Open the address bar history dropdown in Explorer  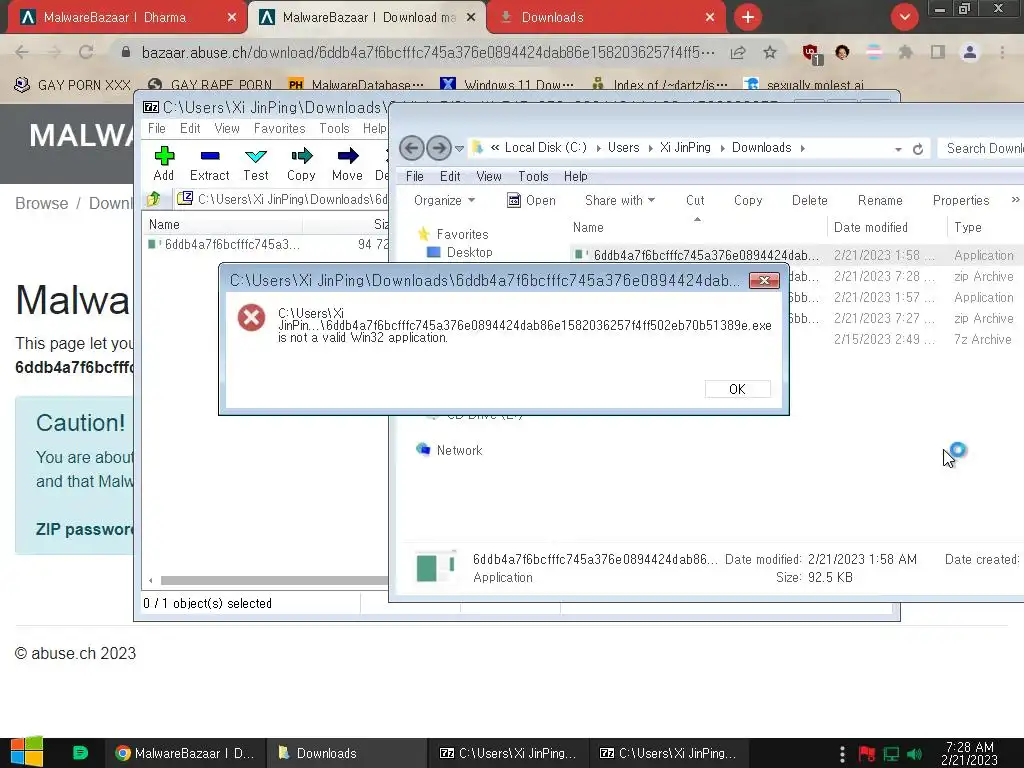tap(899, 149)
